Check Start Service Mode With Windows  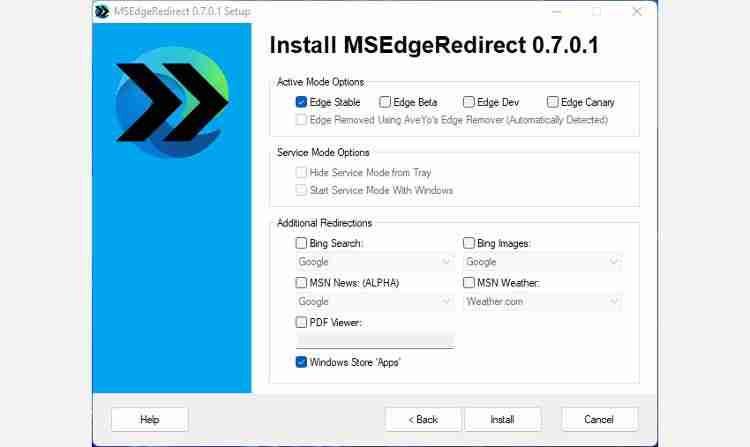click(x=301, y=190)
